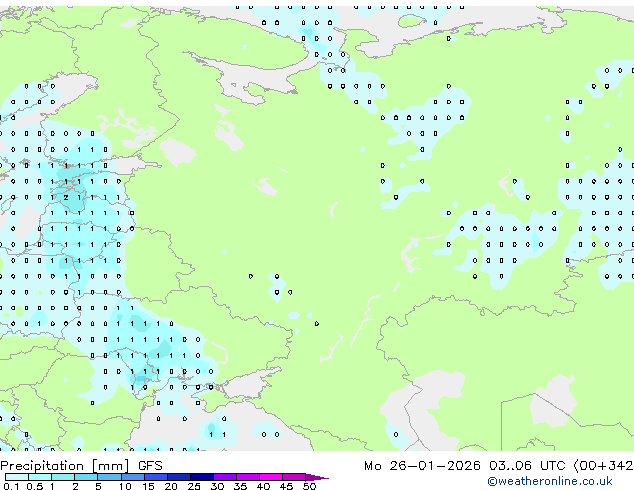Screen dimensions: 634x490
Task: Click the legend label 20
Action: pos(171,486)
